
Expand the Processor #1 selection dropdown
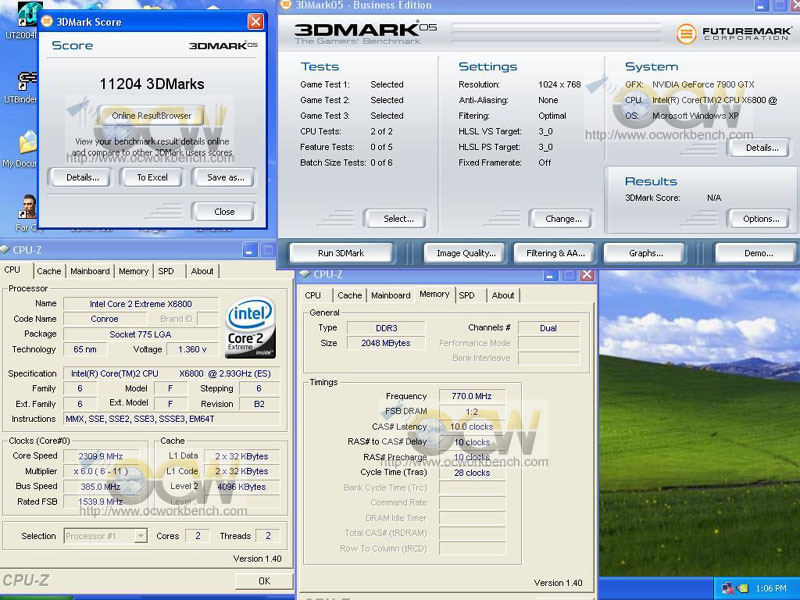141,536
